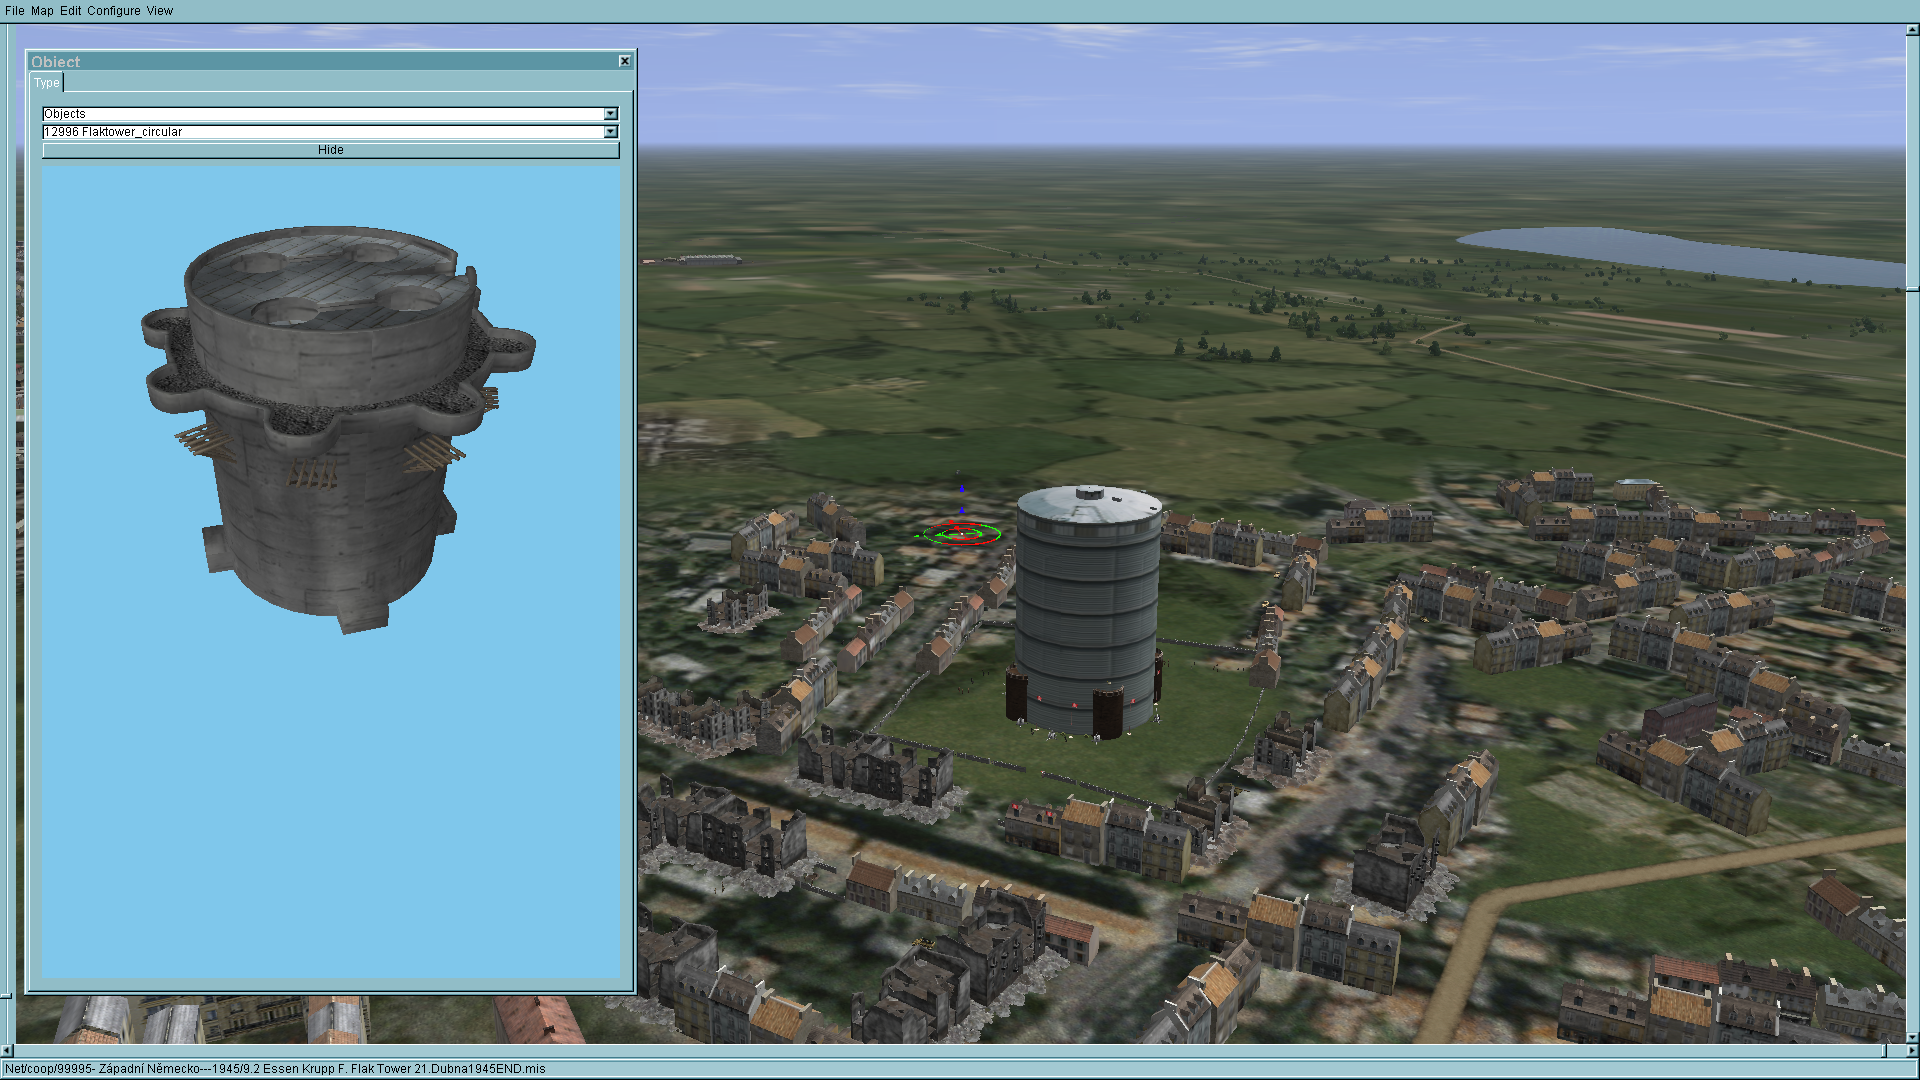Click the Objects category combo box field
Image resolution: width=1920 pixels, height=1080 pixels.
(x=320, y=114)
